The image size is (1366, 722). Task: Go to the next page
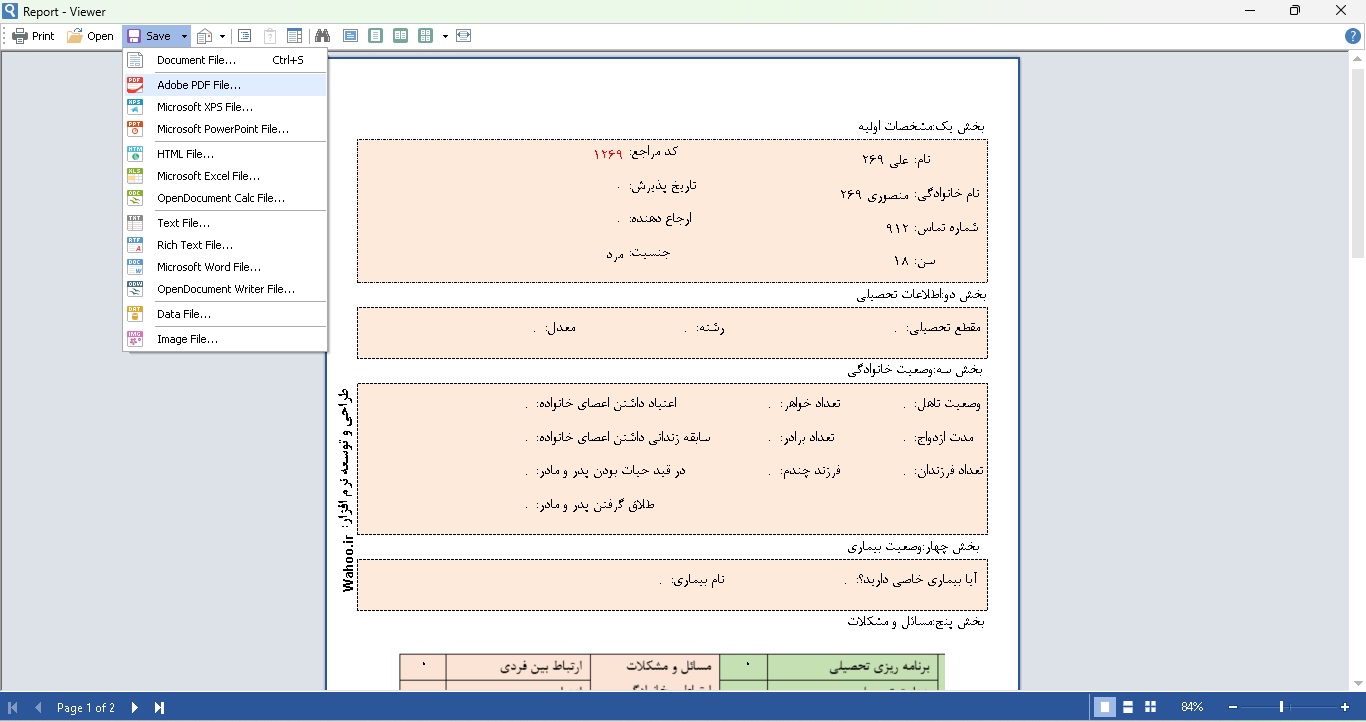point(135,707)
